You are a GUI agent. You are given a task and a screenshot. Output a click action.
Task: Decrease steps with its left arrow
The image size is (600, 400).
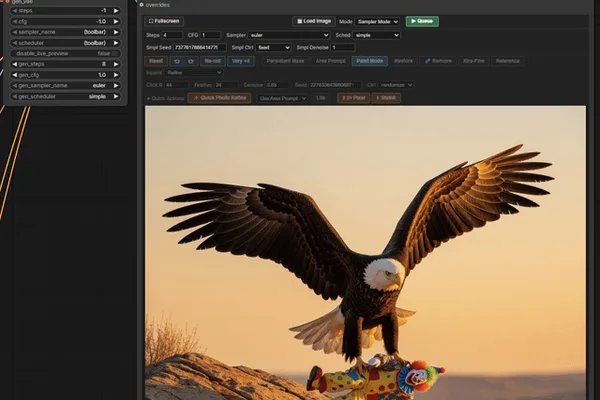(x=15, y=11)
